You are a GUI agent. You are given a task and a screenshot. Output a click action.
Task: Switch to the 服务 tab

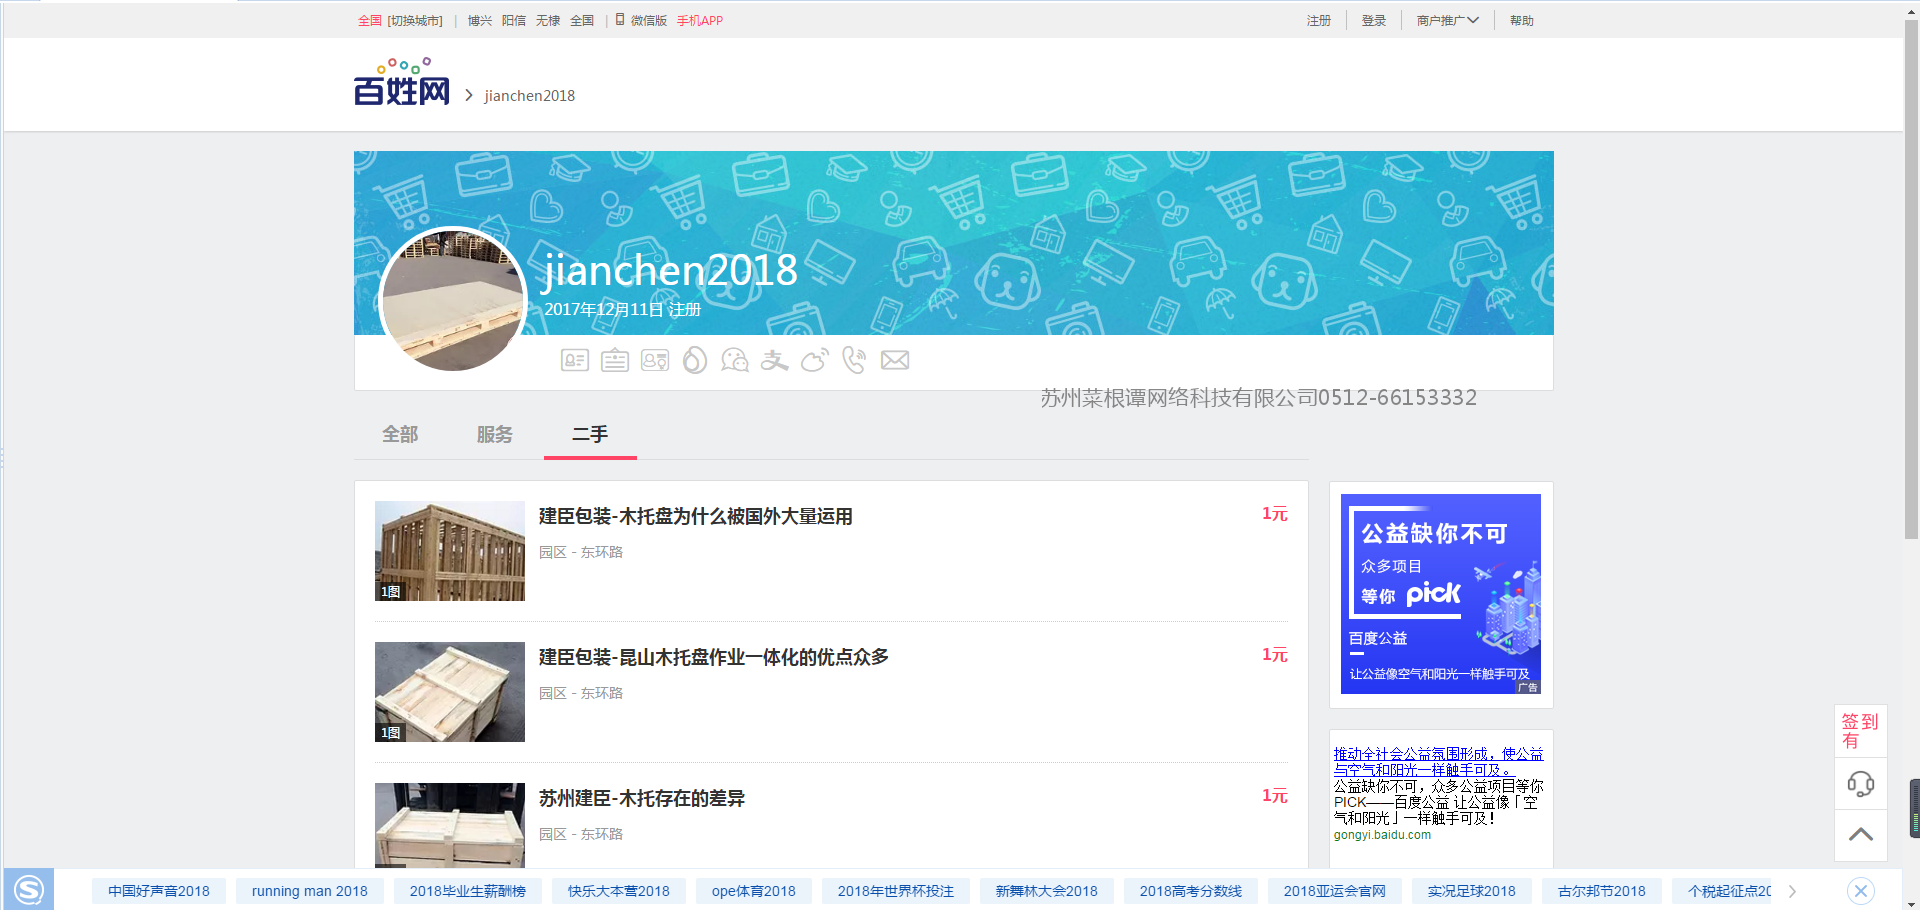pyautogui.click(x=495, y=434)
